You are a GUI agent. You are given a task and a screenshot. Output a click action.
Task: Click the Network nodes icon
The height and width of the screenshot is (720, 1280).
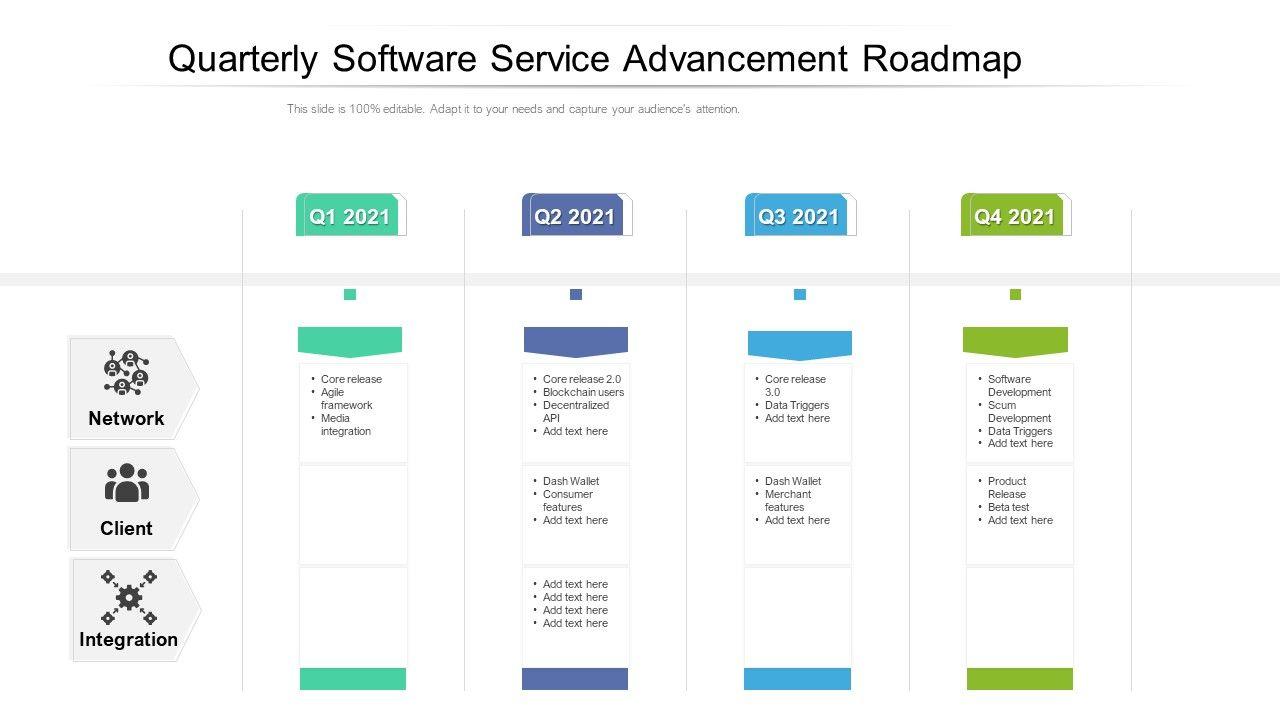(126, 372)
